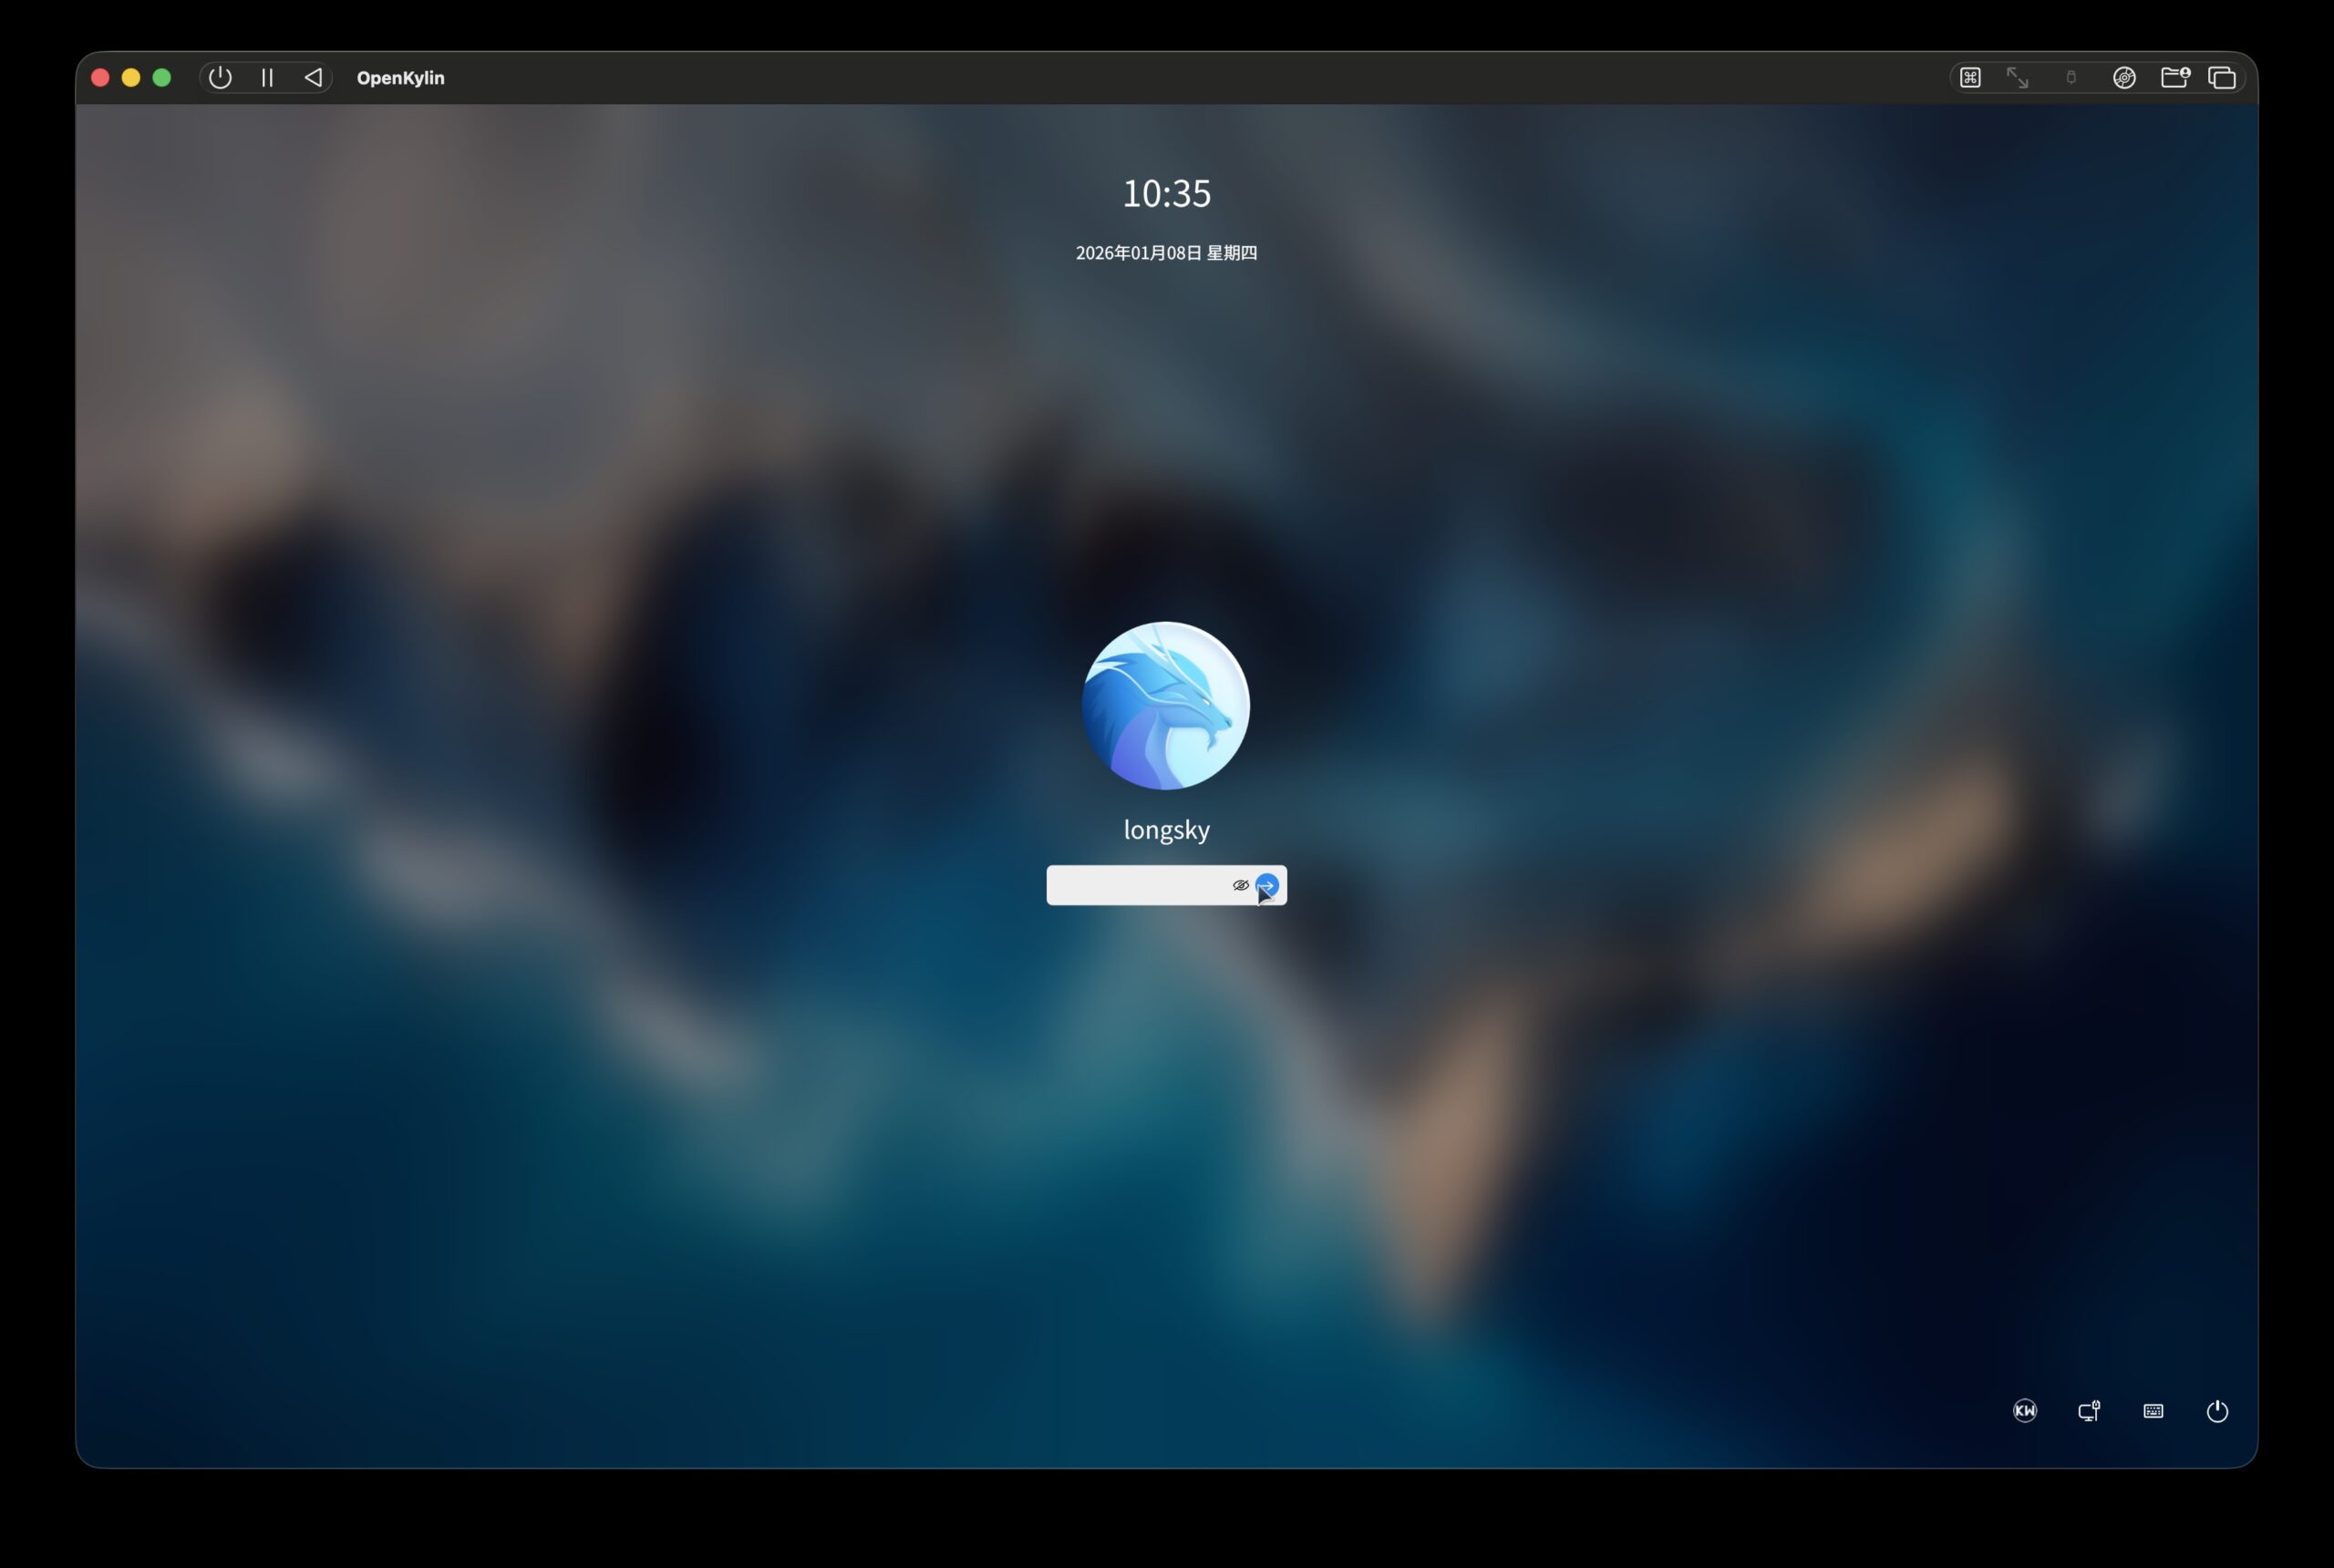Toggle password visibility eye icon
The height and width of the screenshot is (1568, 2334).
[1240, 885]
